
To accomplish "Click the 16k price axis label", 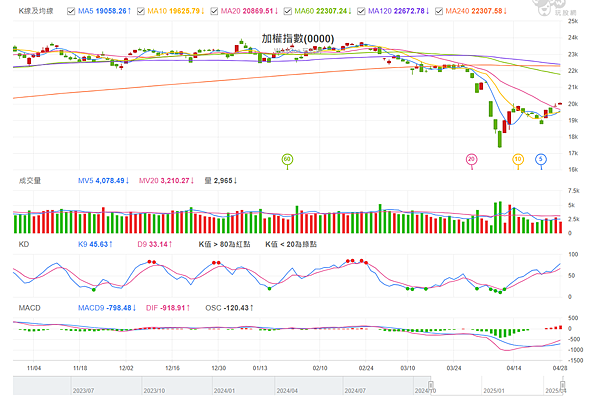I will tap(573, 169).
